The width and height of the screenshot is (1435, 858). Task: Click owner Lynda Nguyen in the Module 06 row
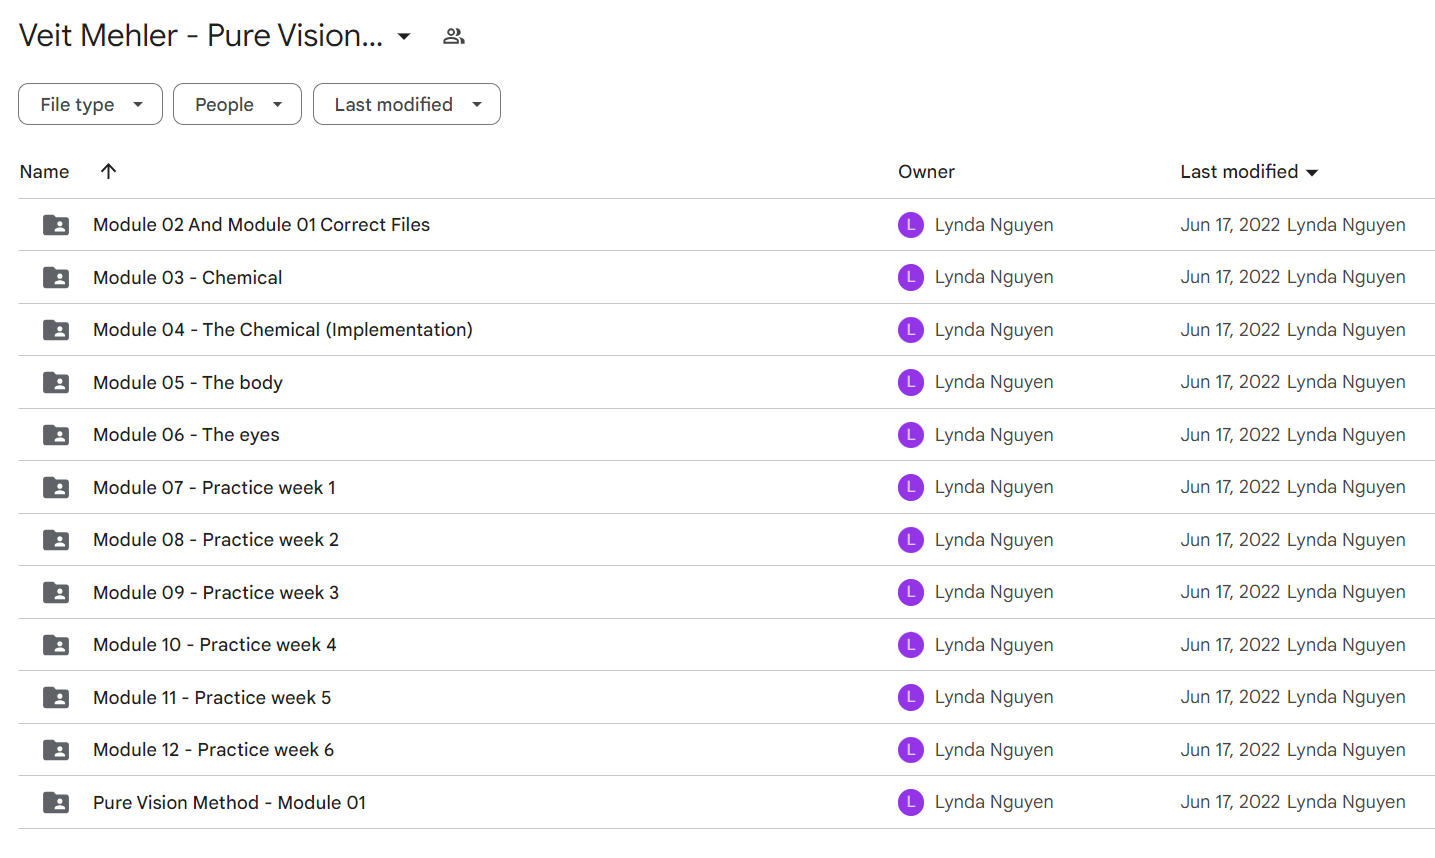click(994, 435)
